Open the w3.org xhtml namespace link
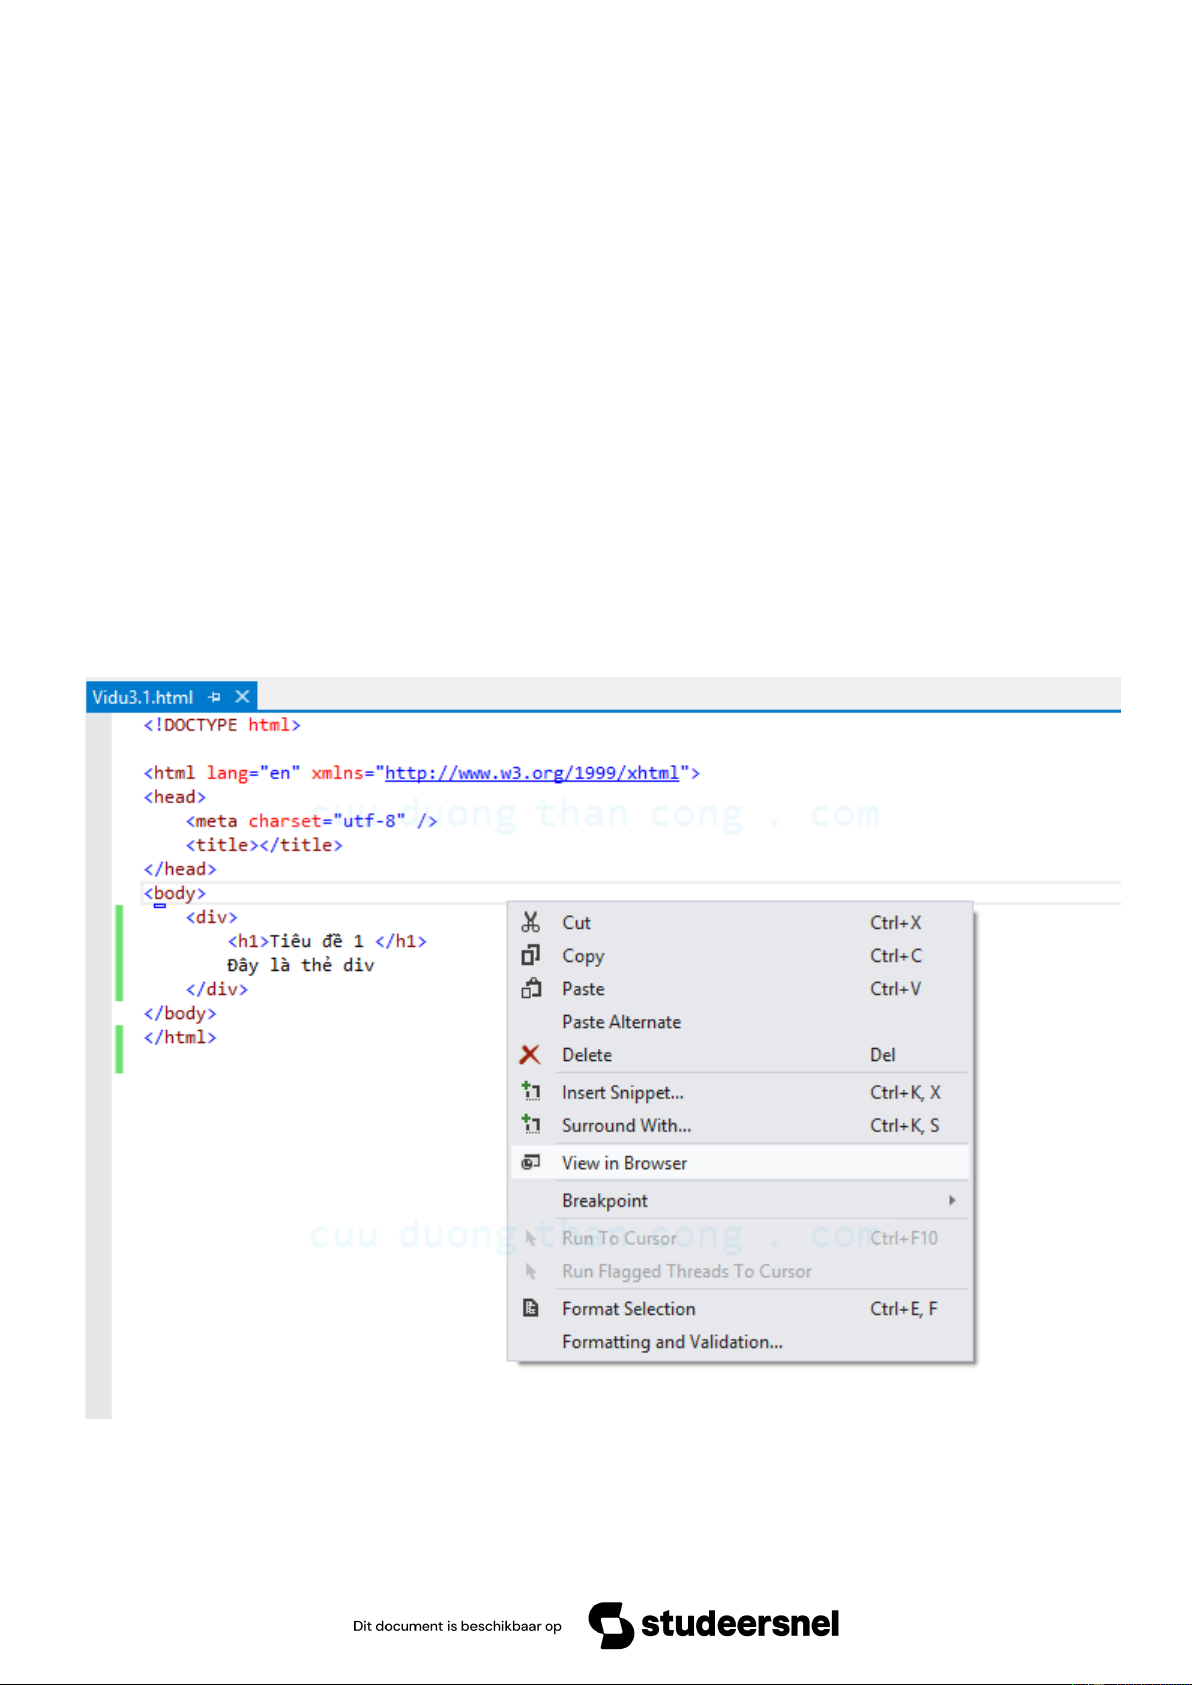 point(531,773)
